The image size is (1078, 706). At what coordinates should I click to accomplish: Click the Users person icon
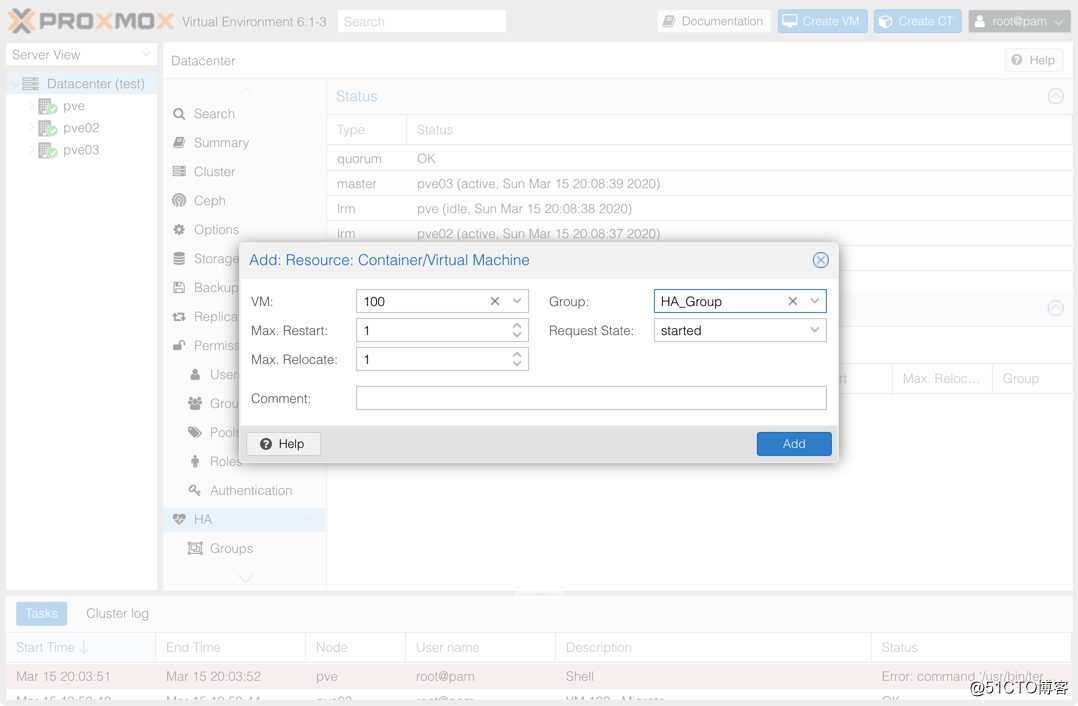point(195,375)
